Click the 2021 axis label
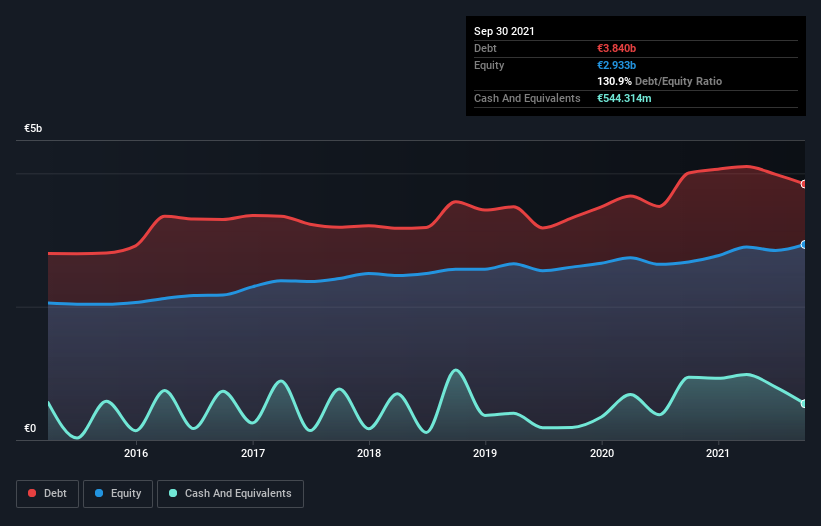 click(718, 453)
